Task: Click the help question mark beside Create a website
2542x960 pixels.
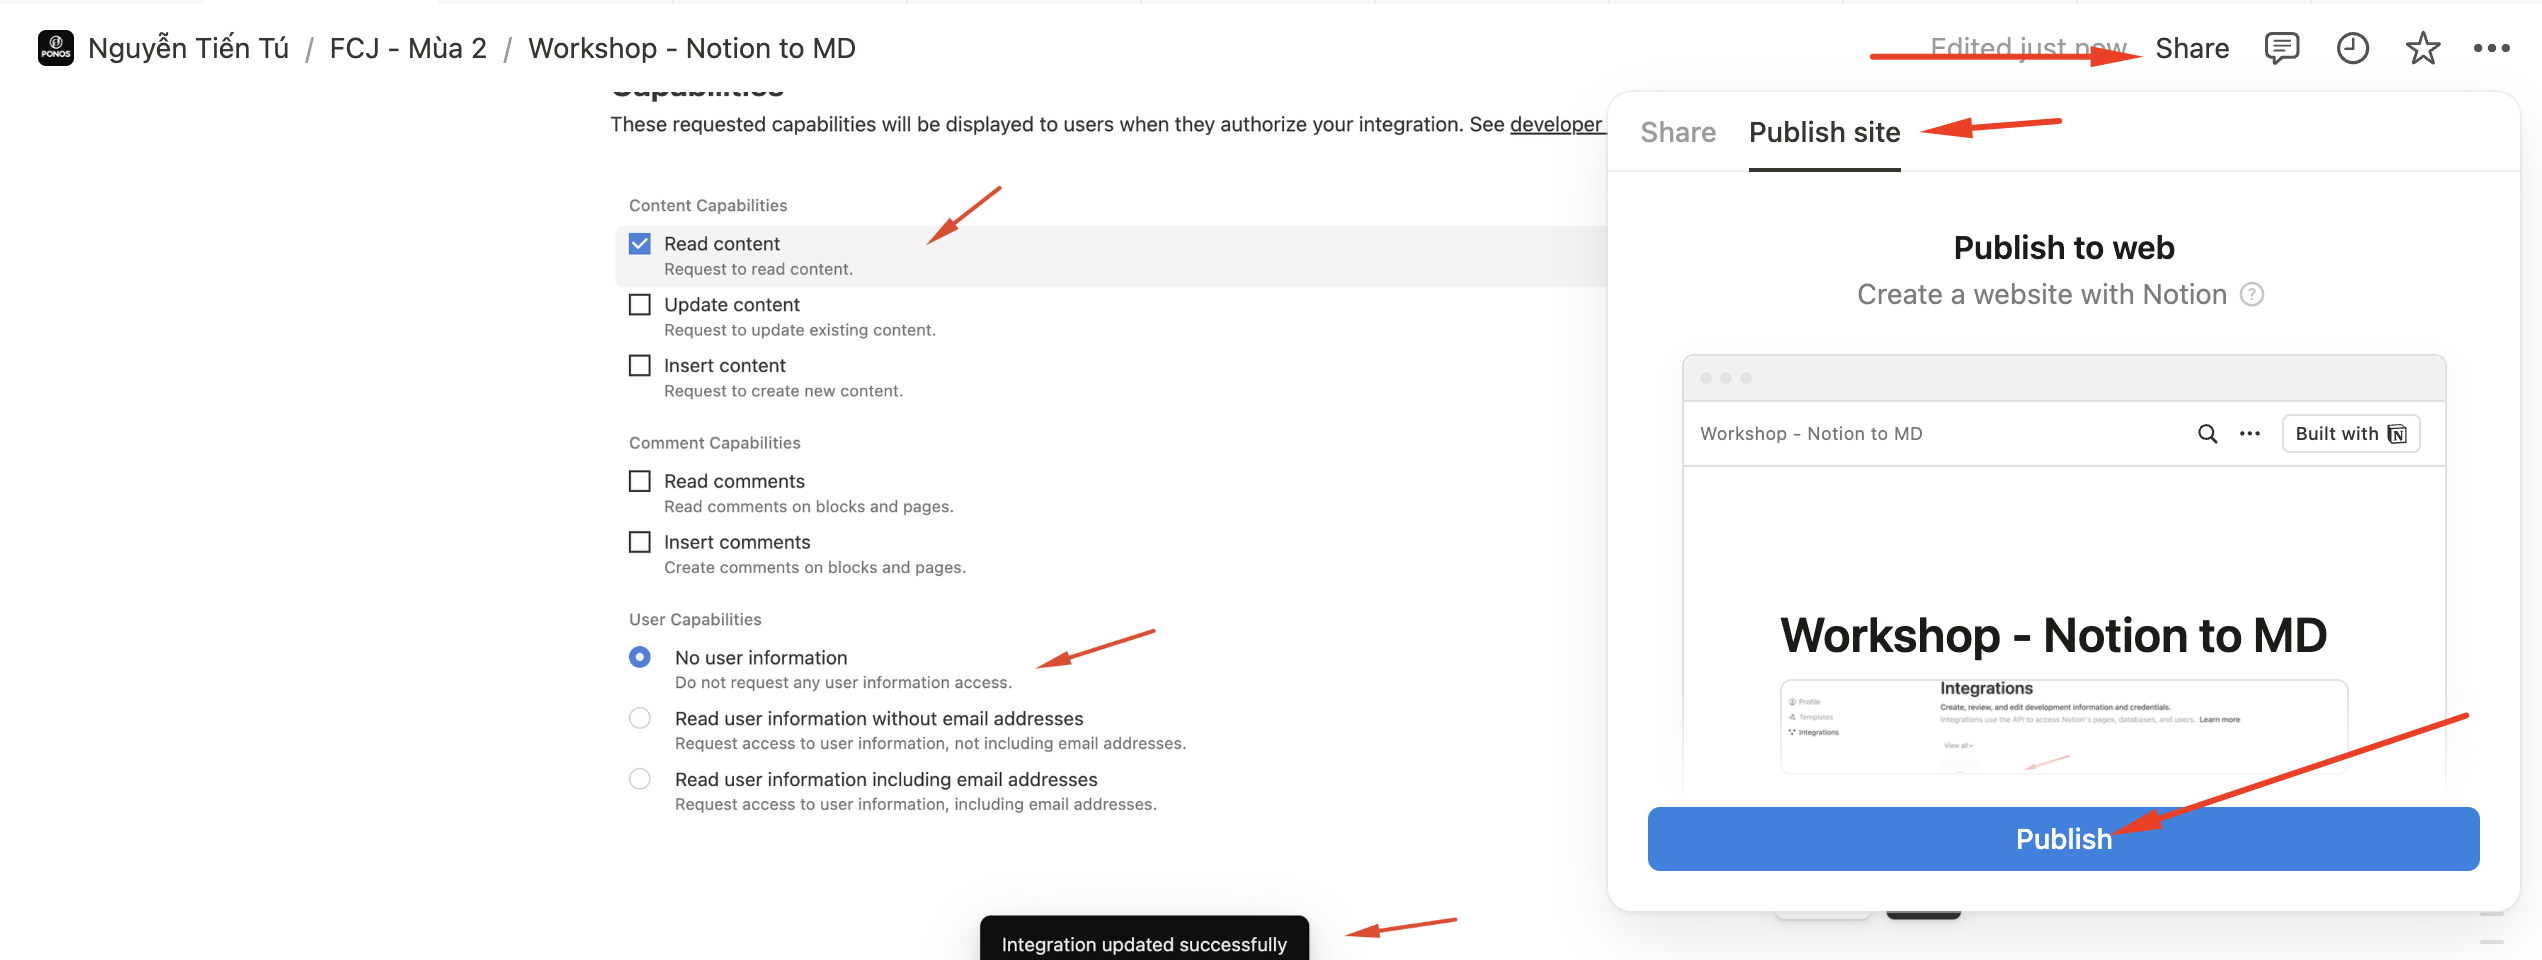Action: point(2252,295)
